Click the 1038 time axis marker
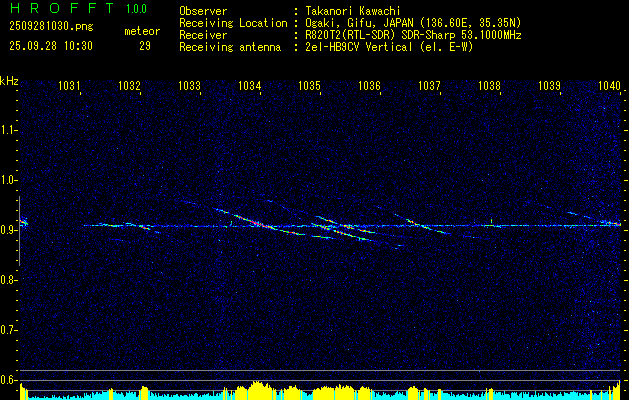629x400 pixels. pos(490,85)
